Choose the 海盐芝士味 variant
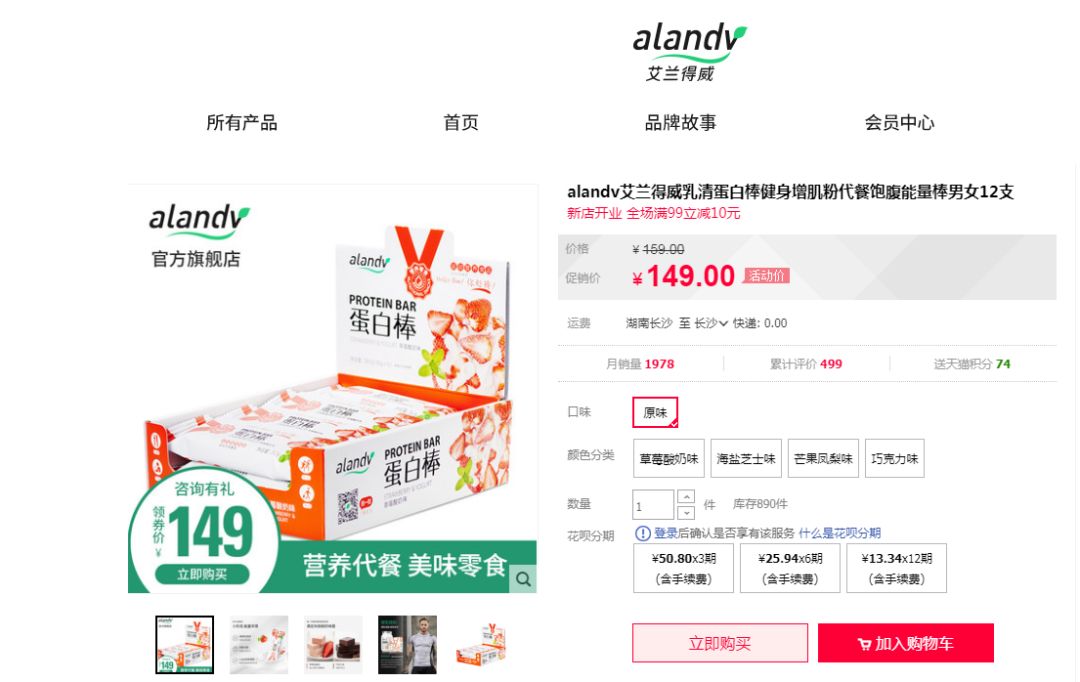1080x682 pixels. tap(746, 458)
